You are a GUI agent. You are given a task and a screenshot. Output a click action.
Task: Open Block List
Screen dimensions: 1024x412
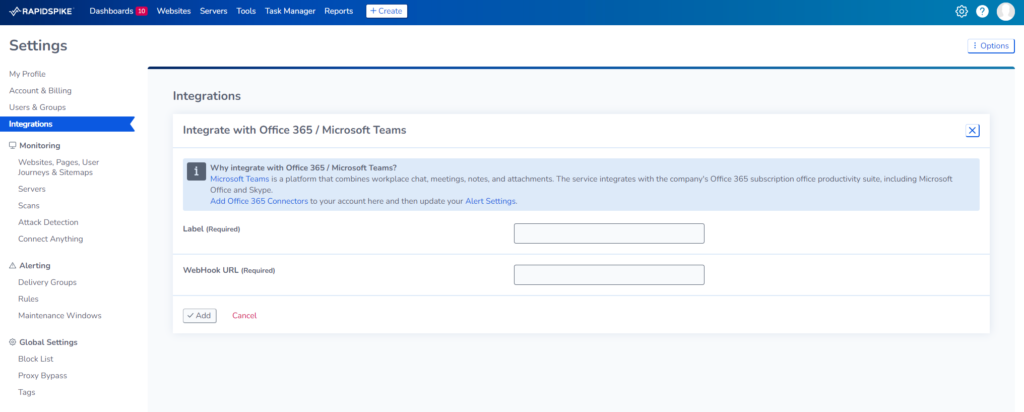coord(36,359)
